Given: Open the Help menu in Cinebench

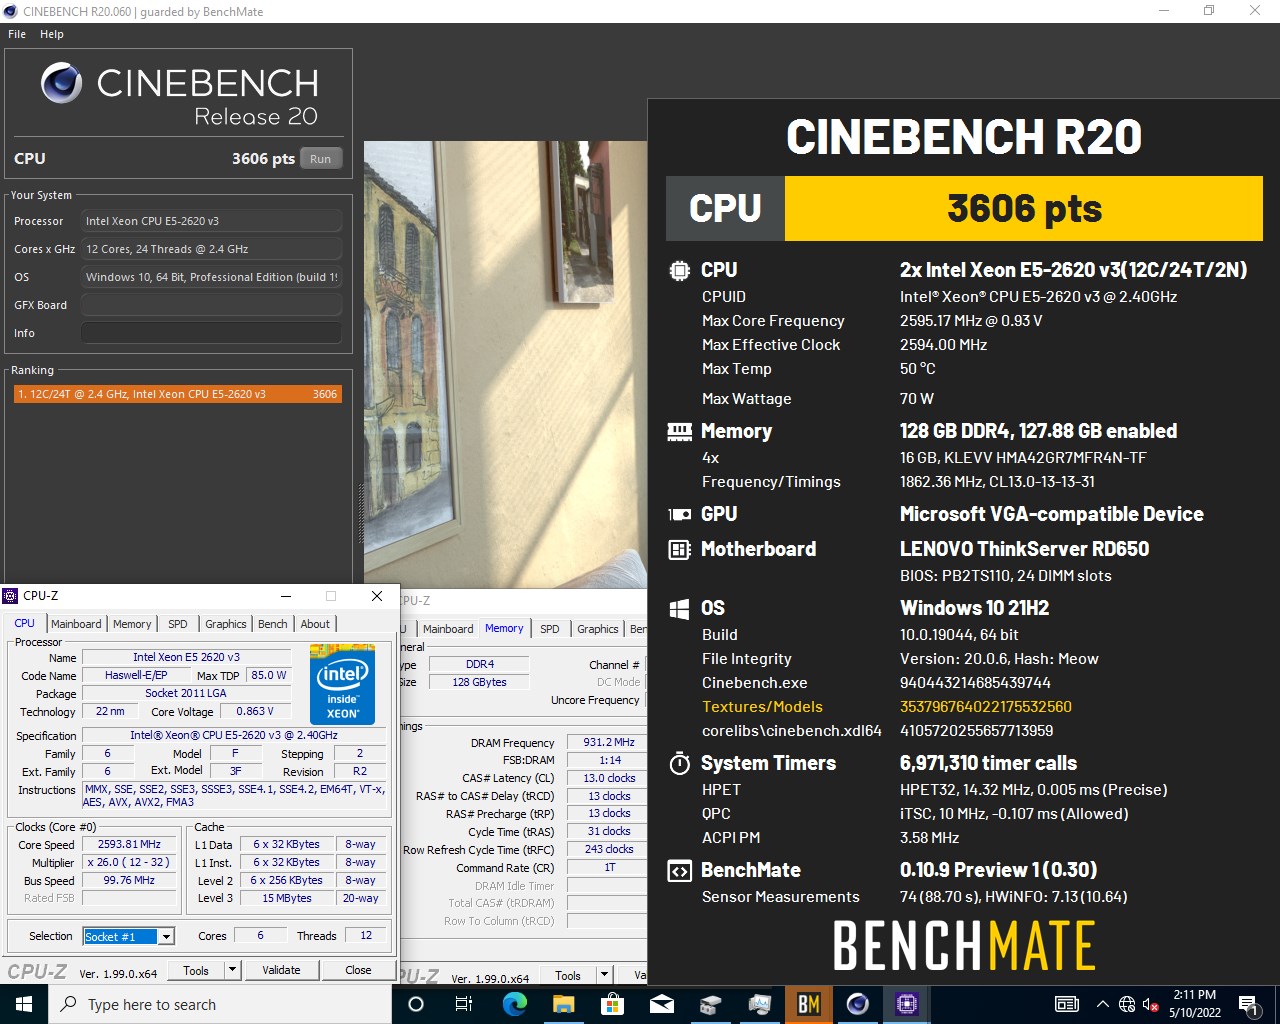Looking at the screenshot, I should coord(52,34).
